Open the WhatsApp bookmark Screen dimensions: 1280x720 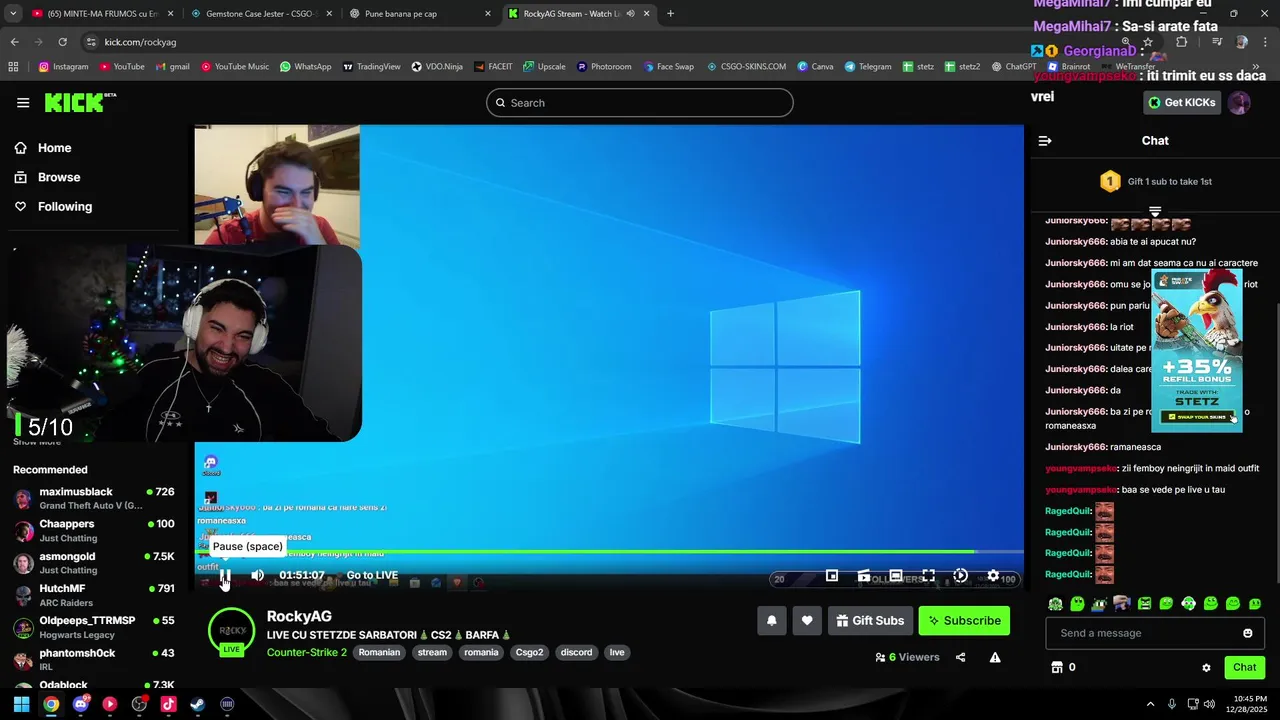pos(305,67)
